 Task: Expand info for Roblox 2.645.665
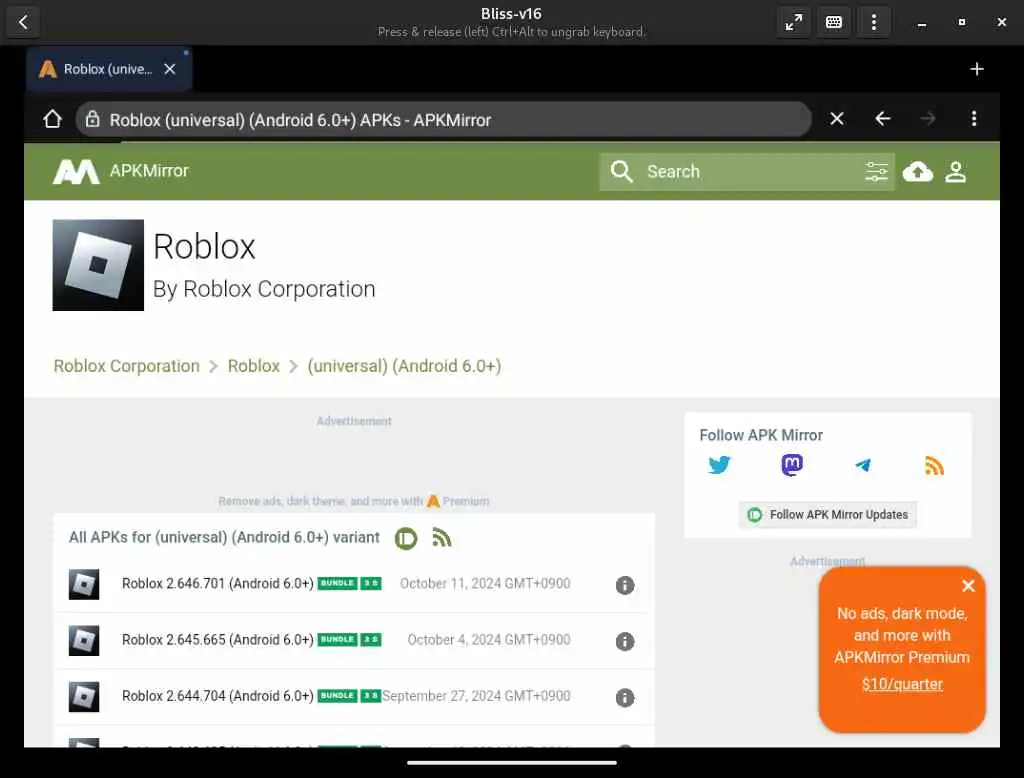pos(625,641)
